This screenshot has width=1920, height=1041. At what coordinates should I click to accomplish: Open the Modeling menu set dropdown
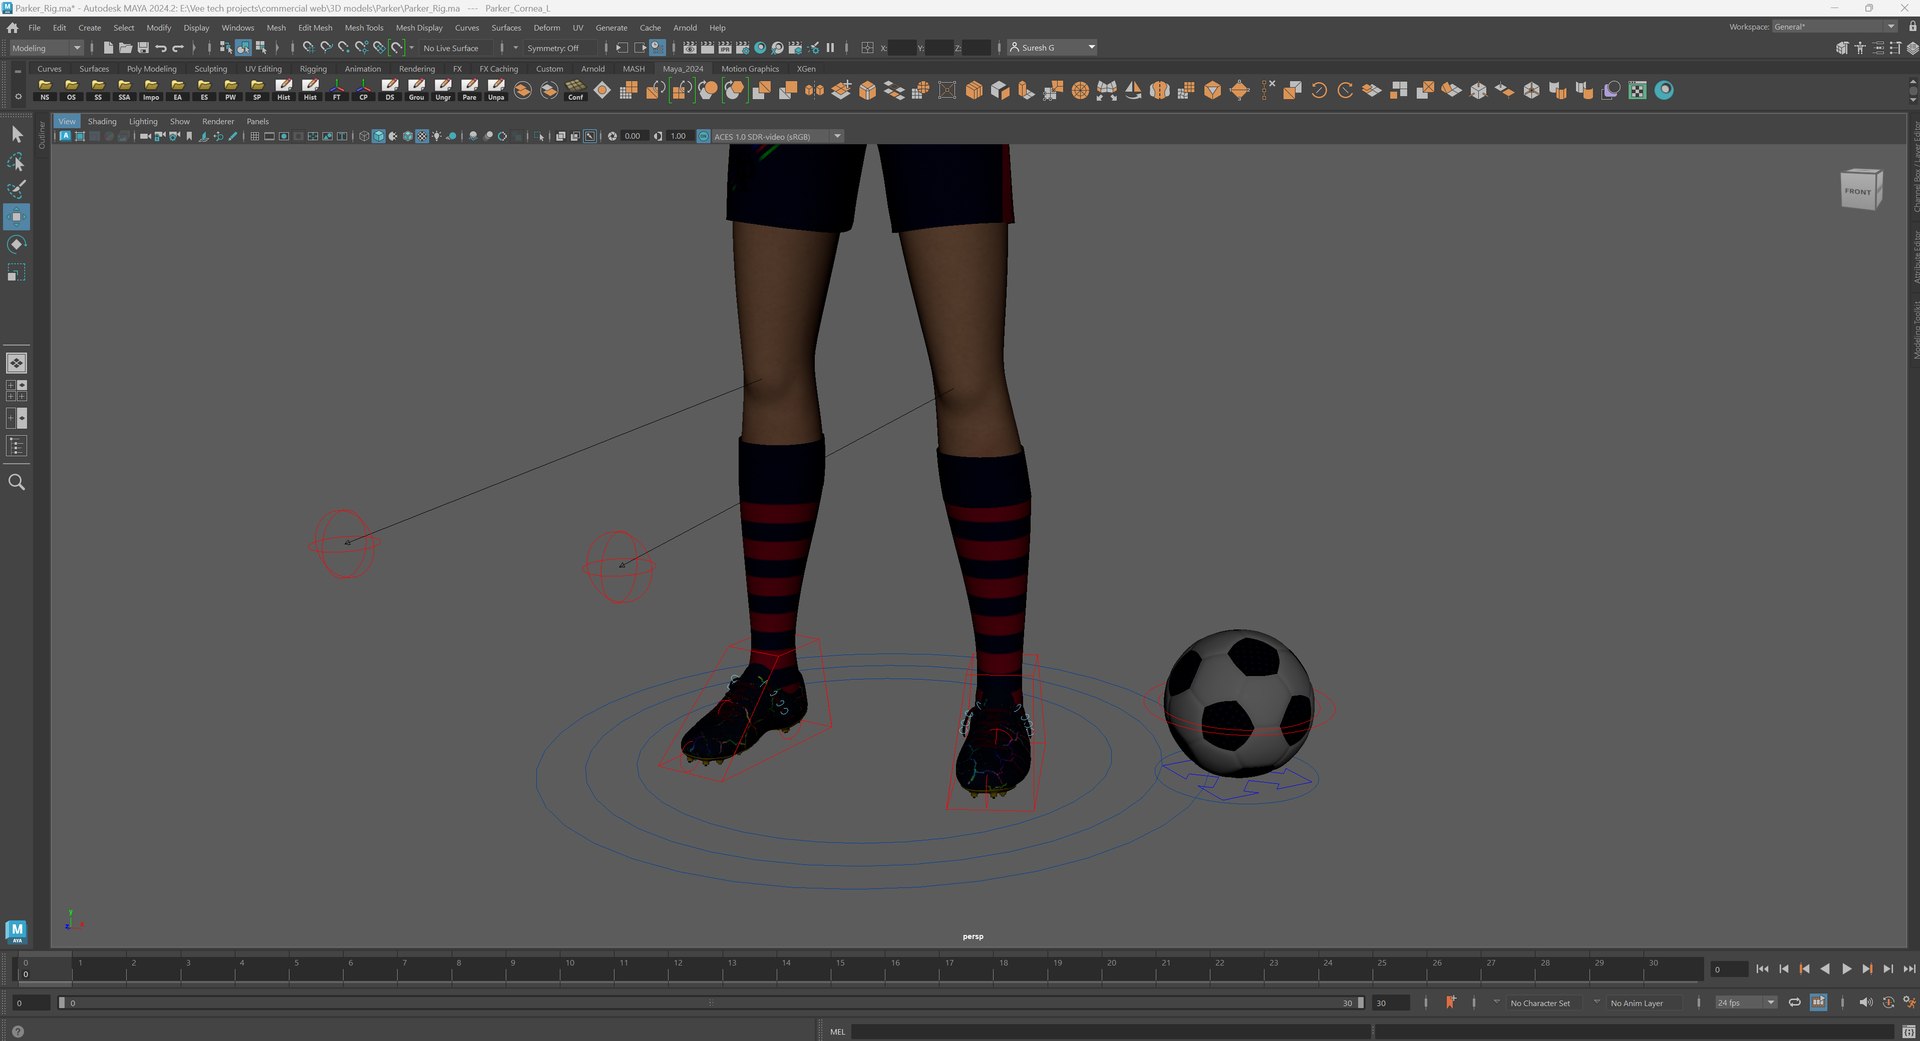click(46, 48)
